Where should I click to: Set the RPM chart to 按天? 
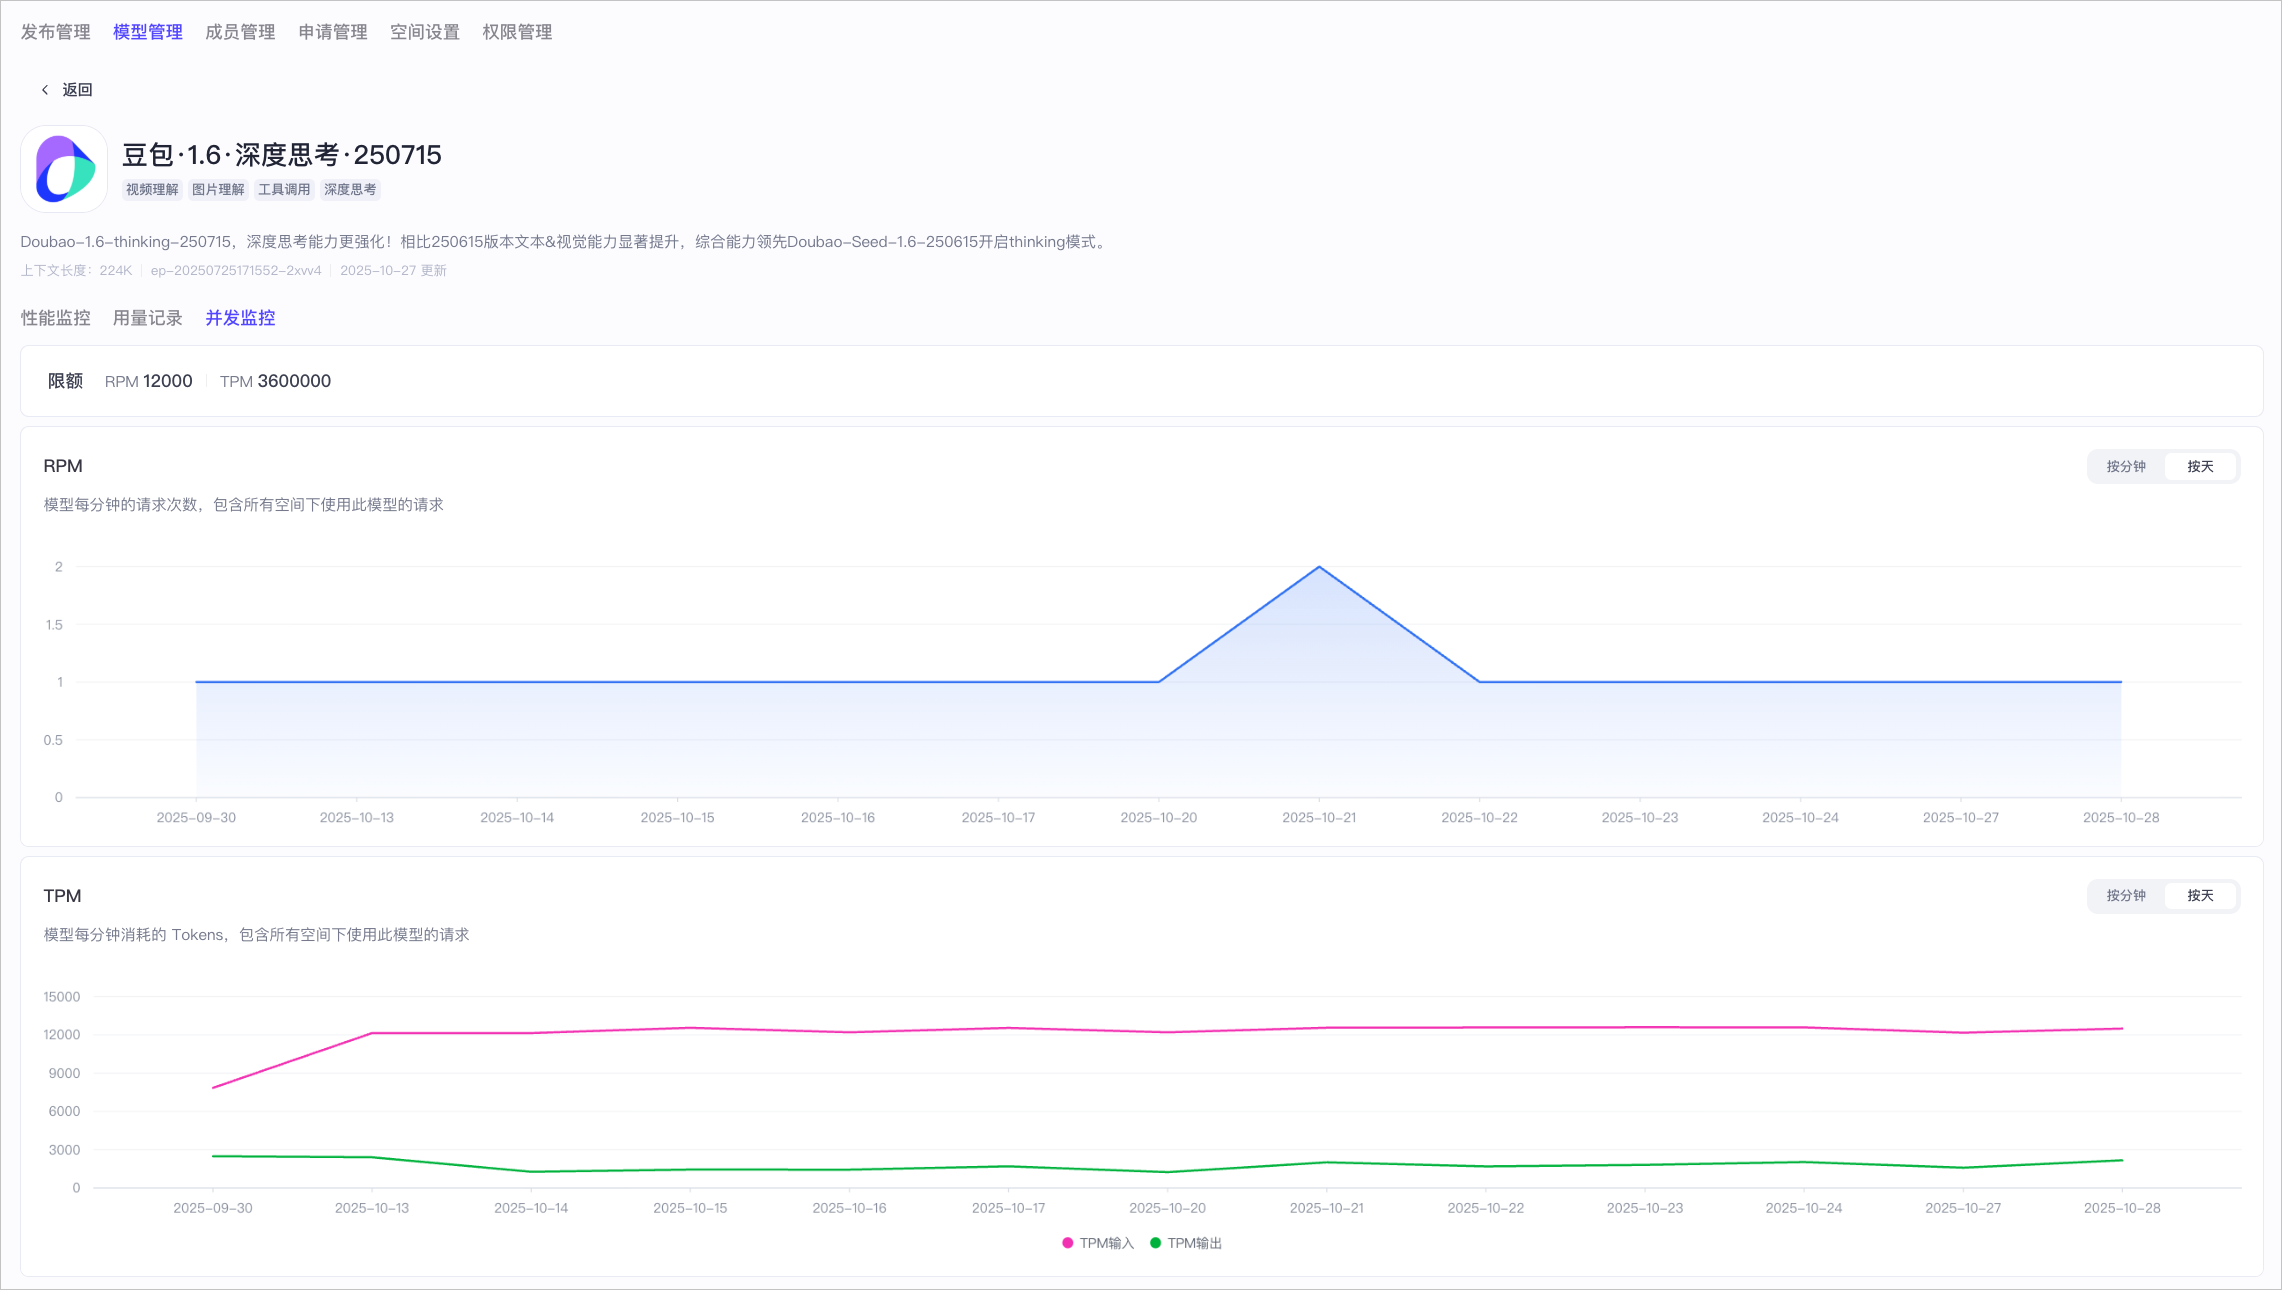pos(2200,466)
